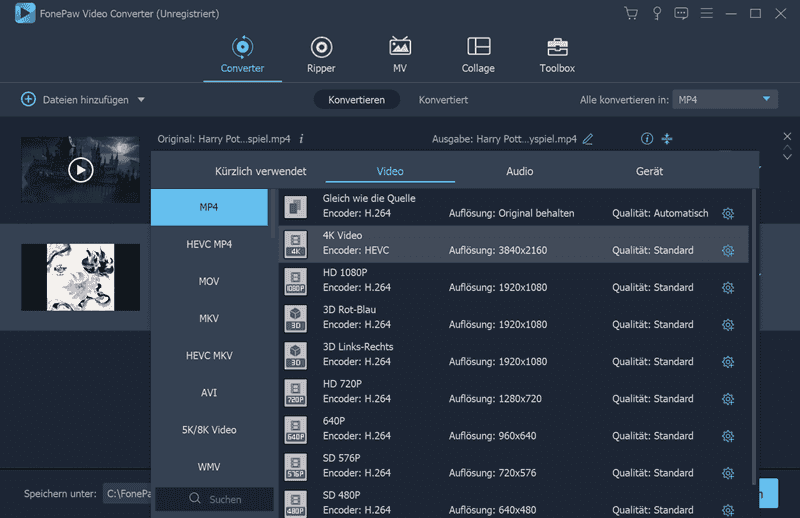Click the format list scrollbar
This screenshot has width=800, height=518.
click(x=273, y=213)
